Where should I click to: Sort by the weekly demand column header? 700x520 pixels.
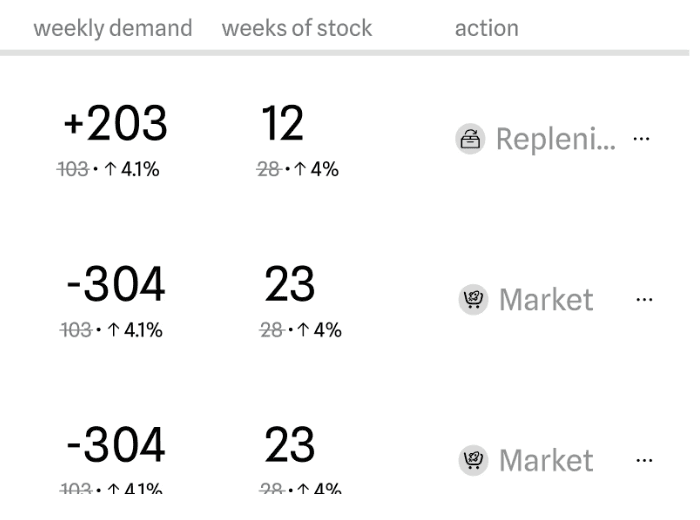pos(113,28)
